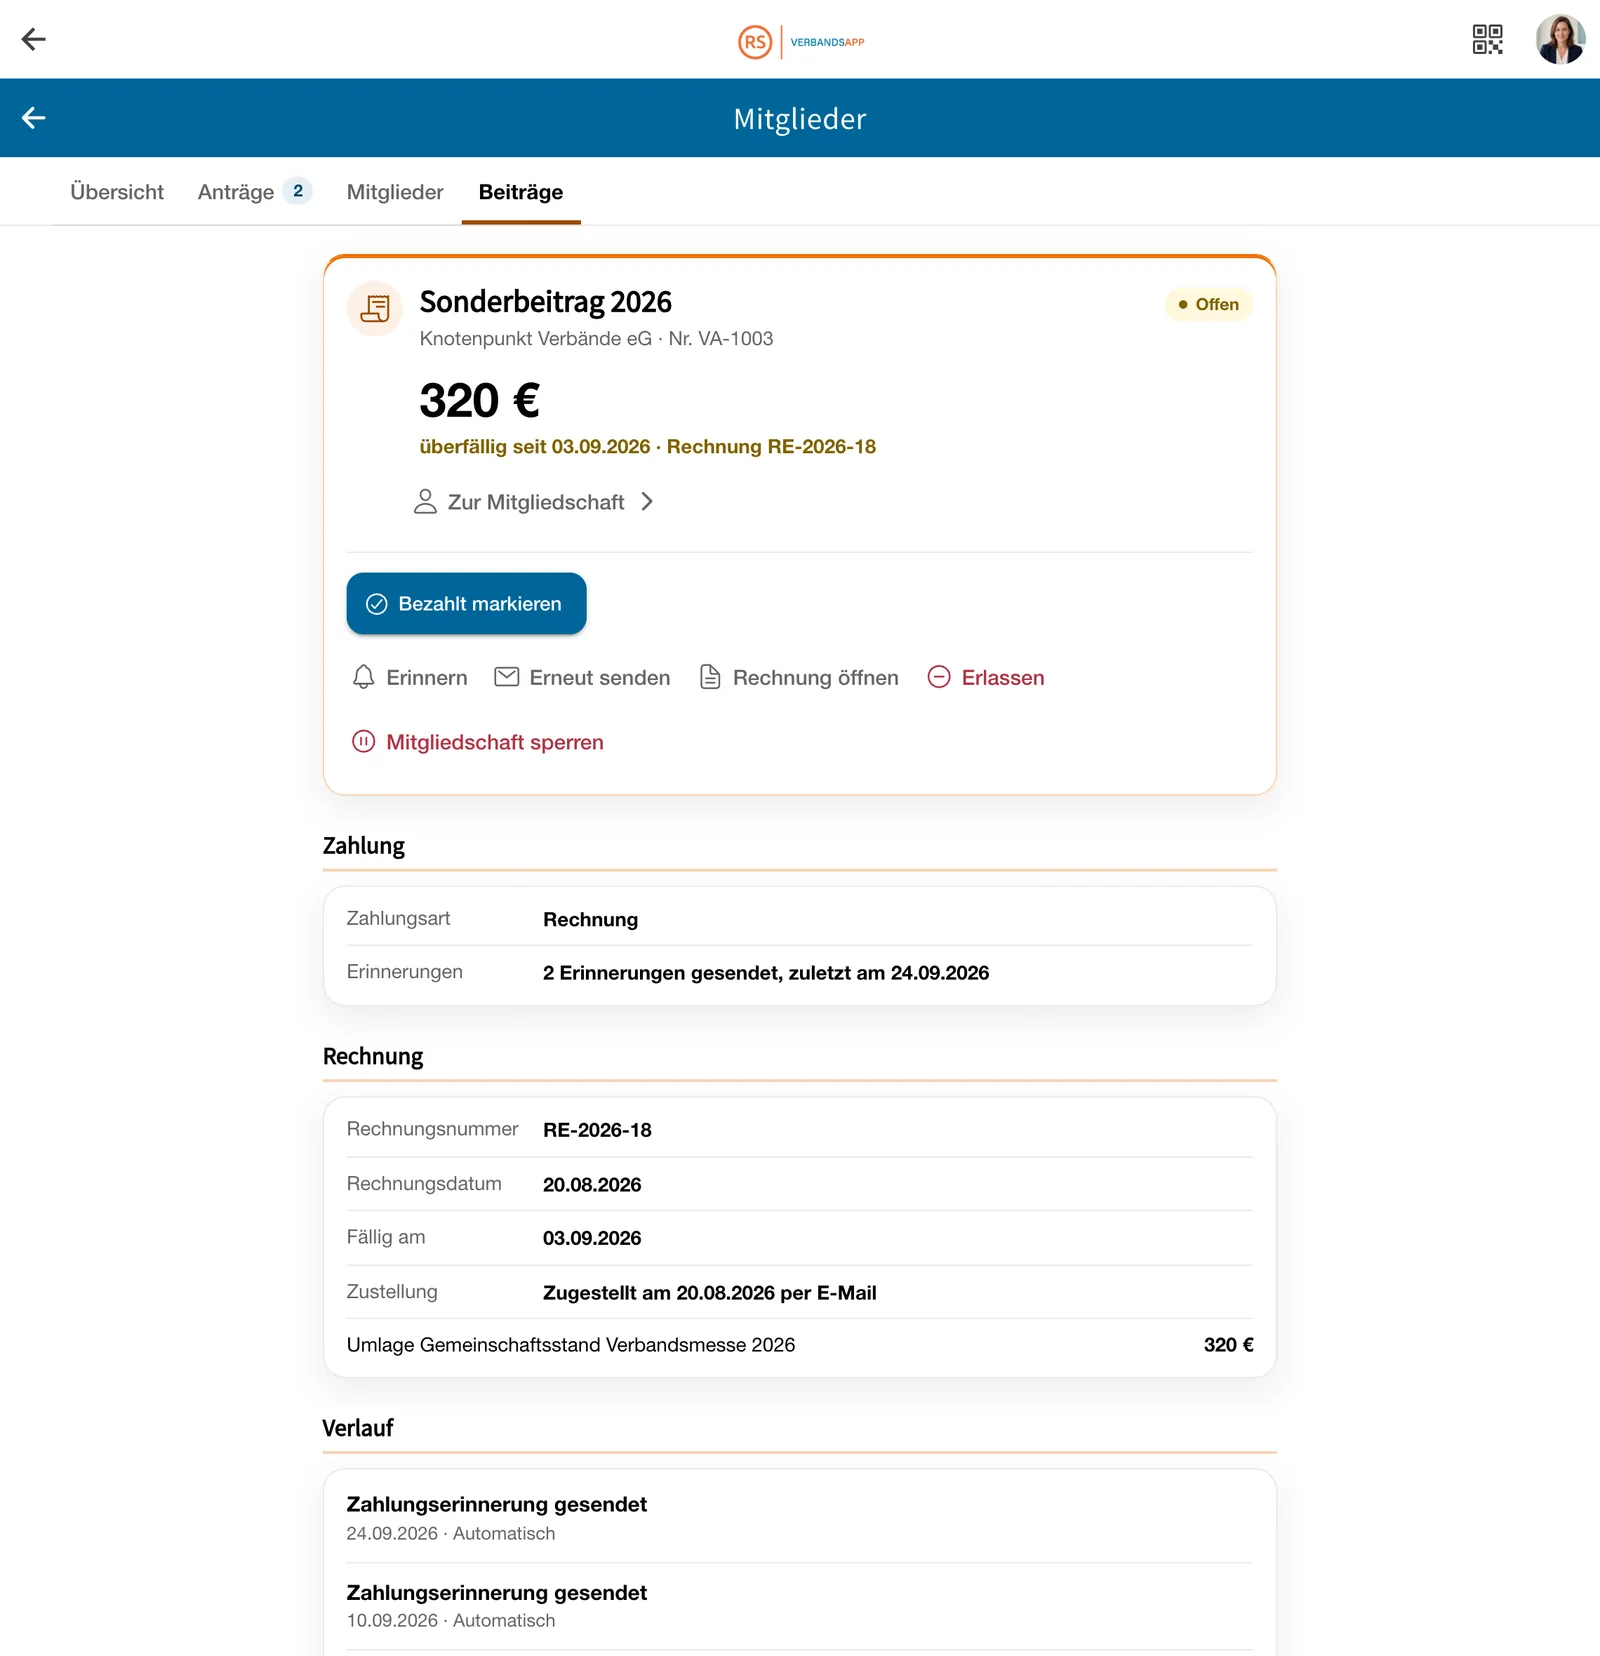Open the 24.09.2026 Zahlungserinnerung gesendet entry
The height and width of the screenshot is (1656, 1600).
click(800, 1518)
